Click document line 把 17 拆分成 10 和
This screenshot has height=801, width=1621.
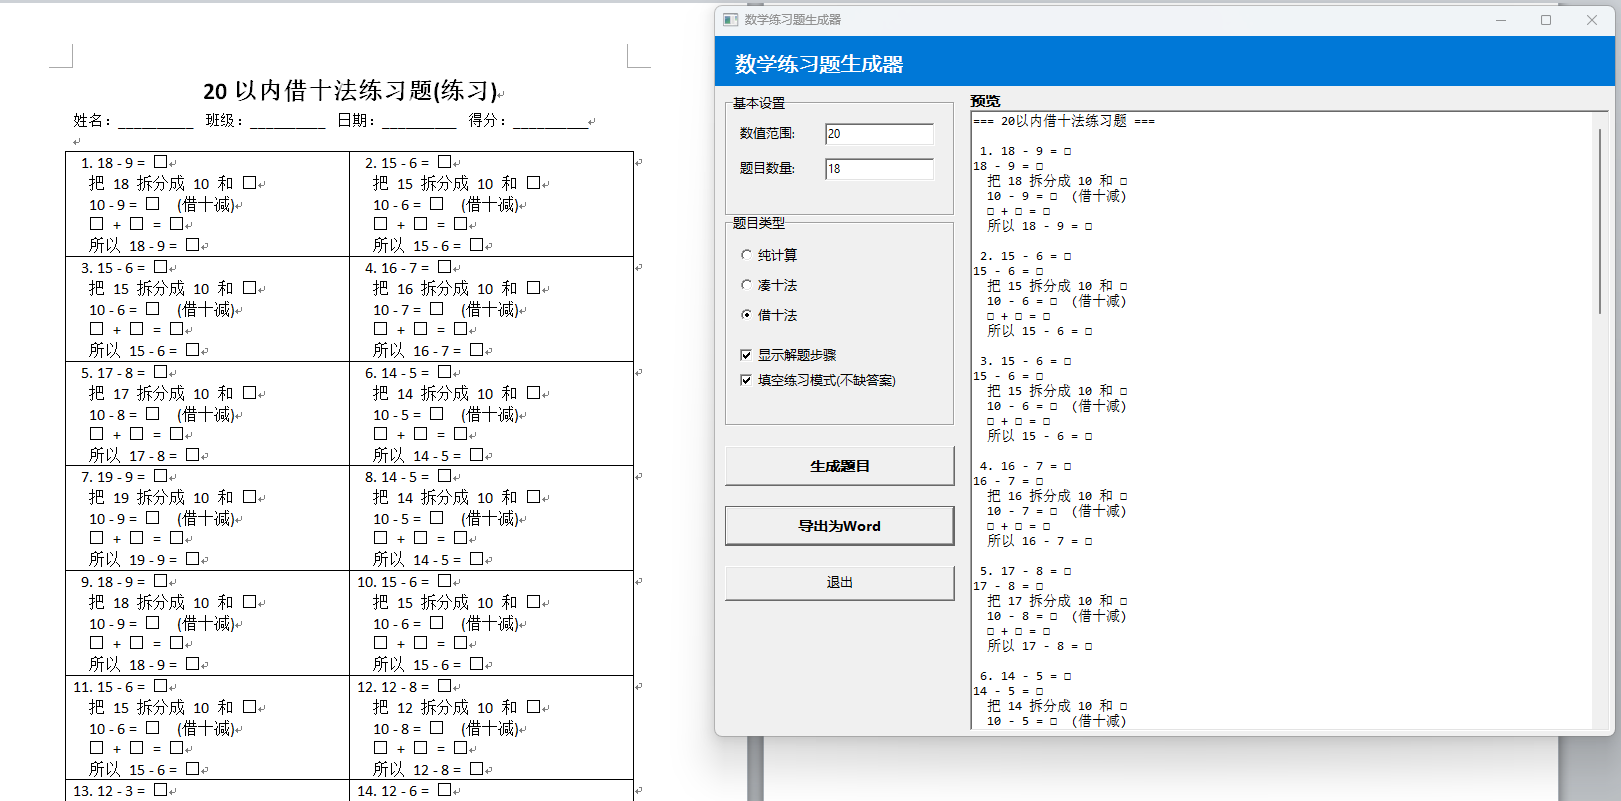pyautogui.click(x=172, y=394)
